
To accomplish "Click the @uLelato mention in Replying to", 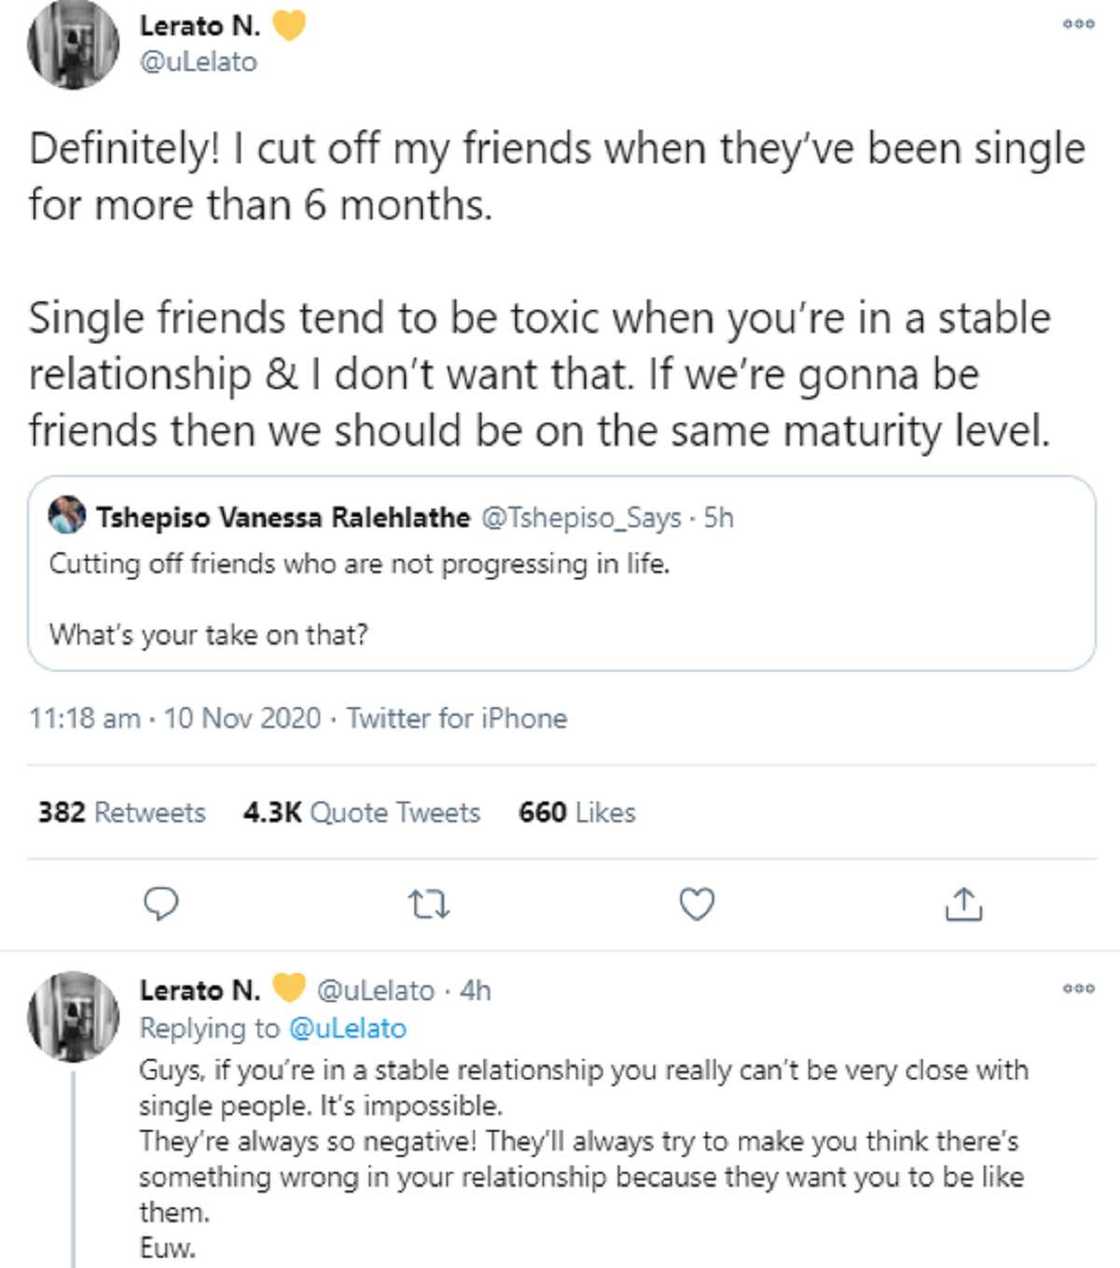I will (x=347, y=1028).
